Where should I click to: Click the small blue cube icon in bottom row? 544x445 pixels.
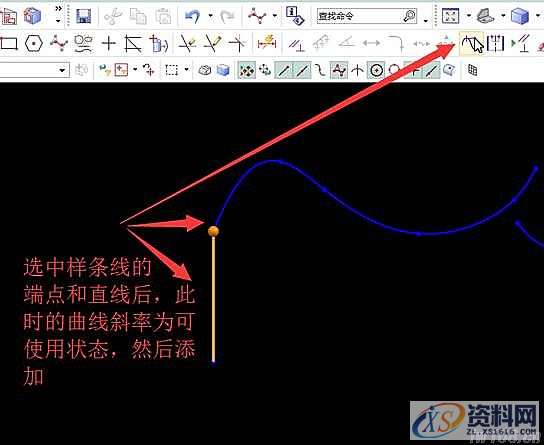pos(223,70)
